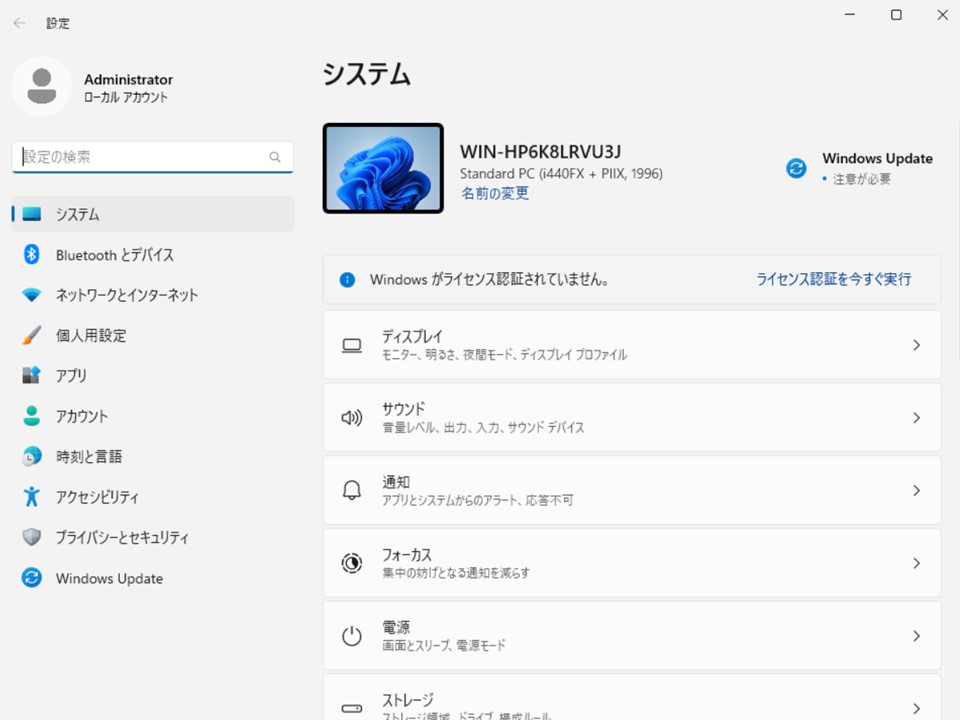This screenshot has width=960, height=720.
Task: Open 時刻と言語 settings
Action: click(x=152, y=456)
